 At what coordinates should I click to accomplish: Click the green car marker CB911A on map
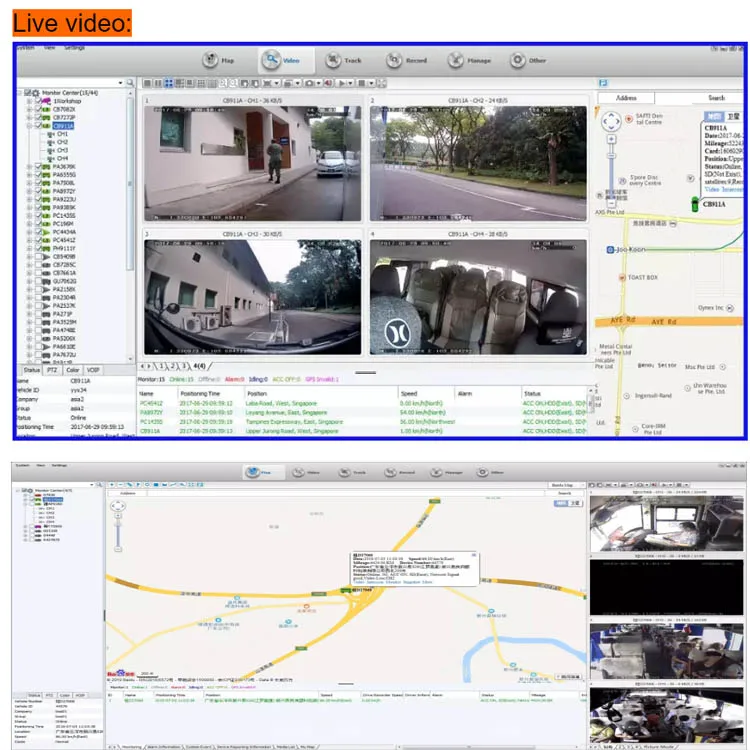click(694, 204)
